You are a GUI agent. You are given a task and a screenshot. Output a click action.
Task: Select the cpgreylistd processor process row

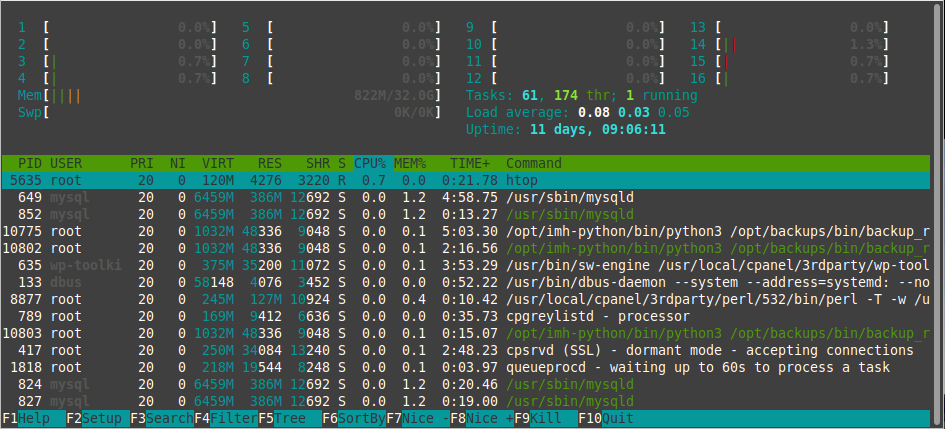[466, 316]
